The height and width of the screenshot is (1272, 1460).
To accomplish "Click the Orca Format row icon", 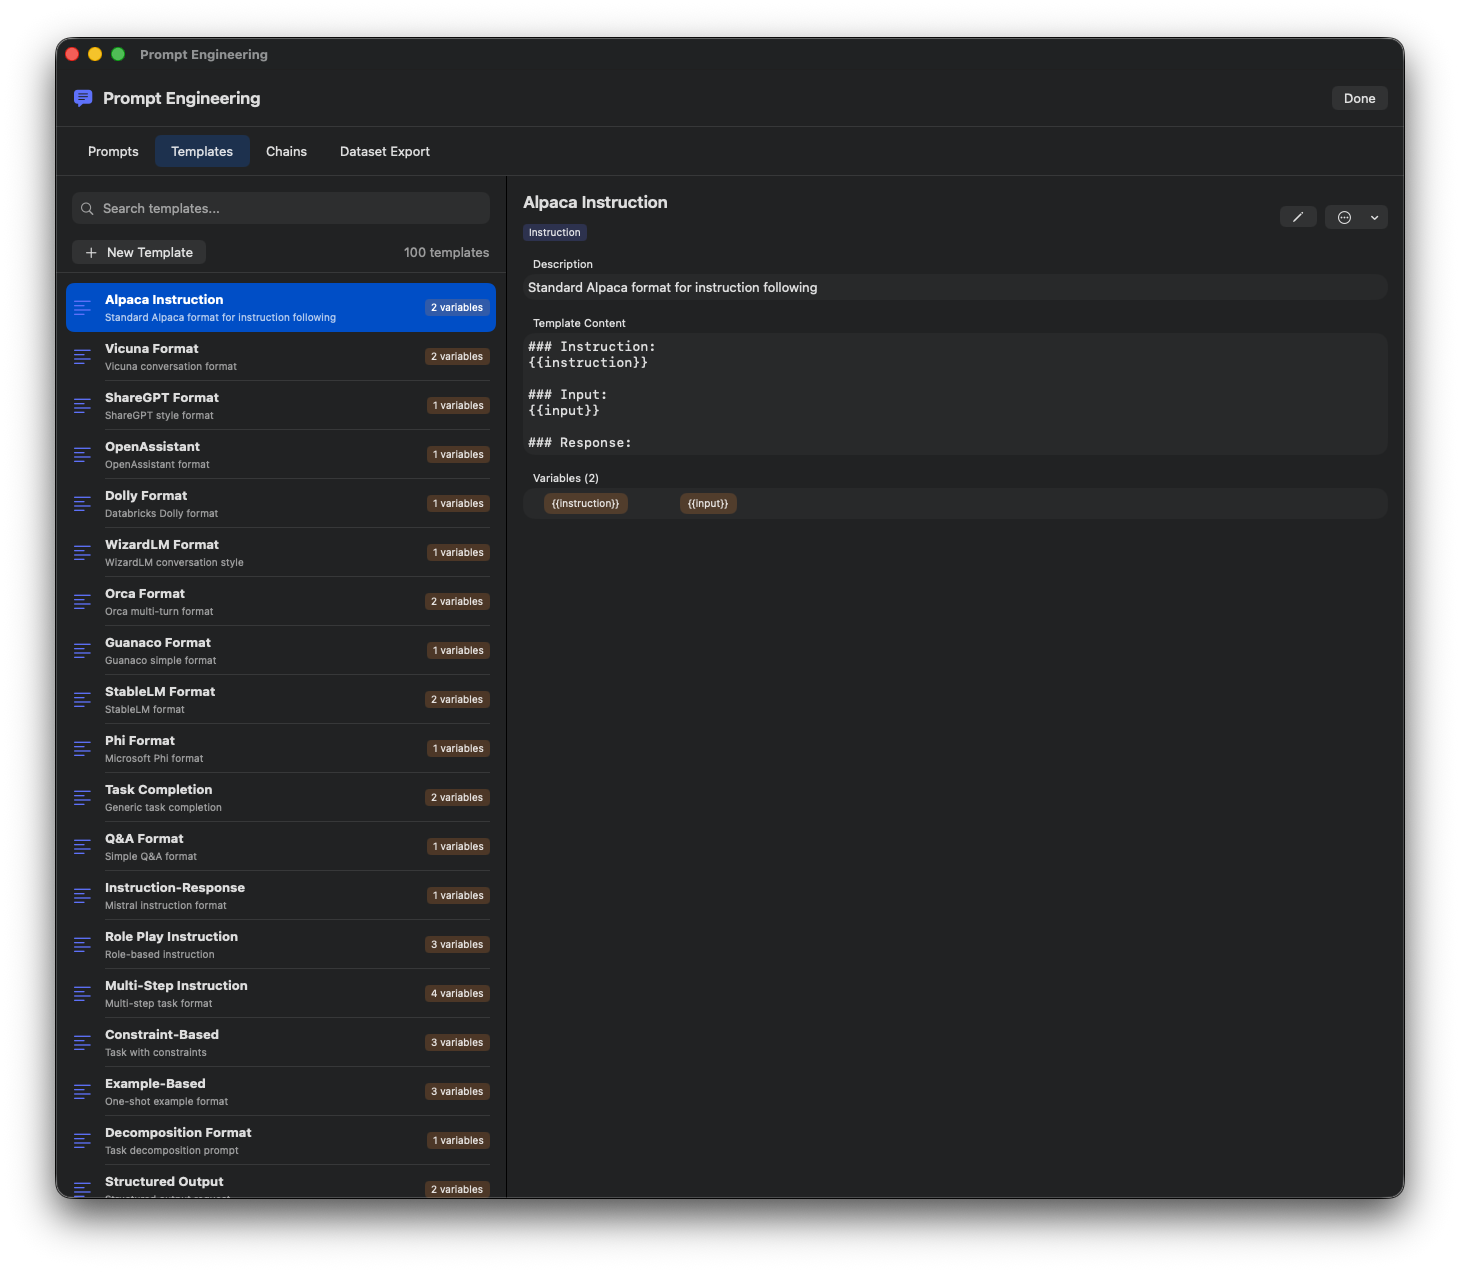I will [x=83, y=602].
